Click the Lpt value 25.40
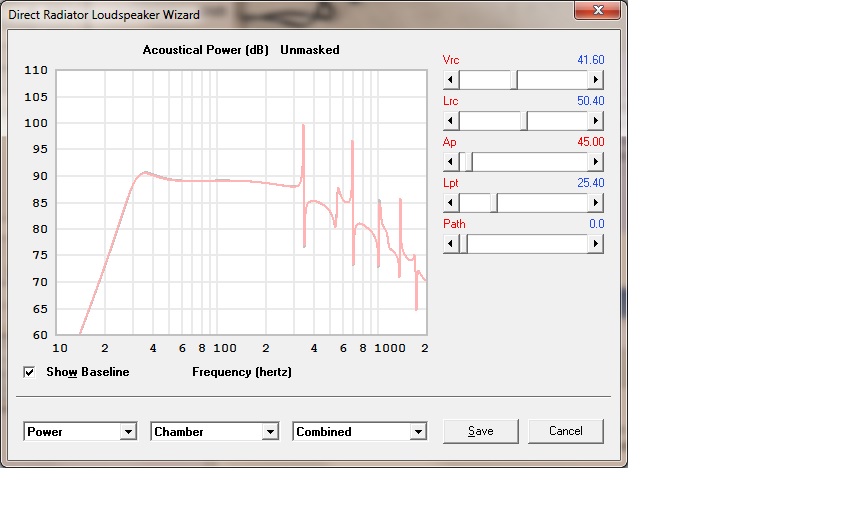The width and height of the screenshot is (866, 505). pyautogui.click(x=590, y=182)
